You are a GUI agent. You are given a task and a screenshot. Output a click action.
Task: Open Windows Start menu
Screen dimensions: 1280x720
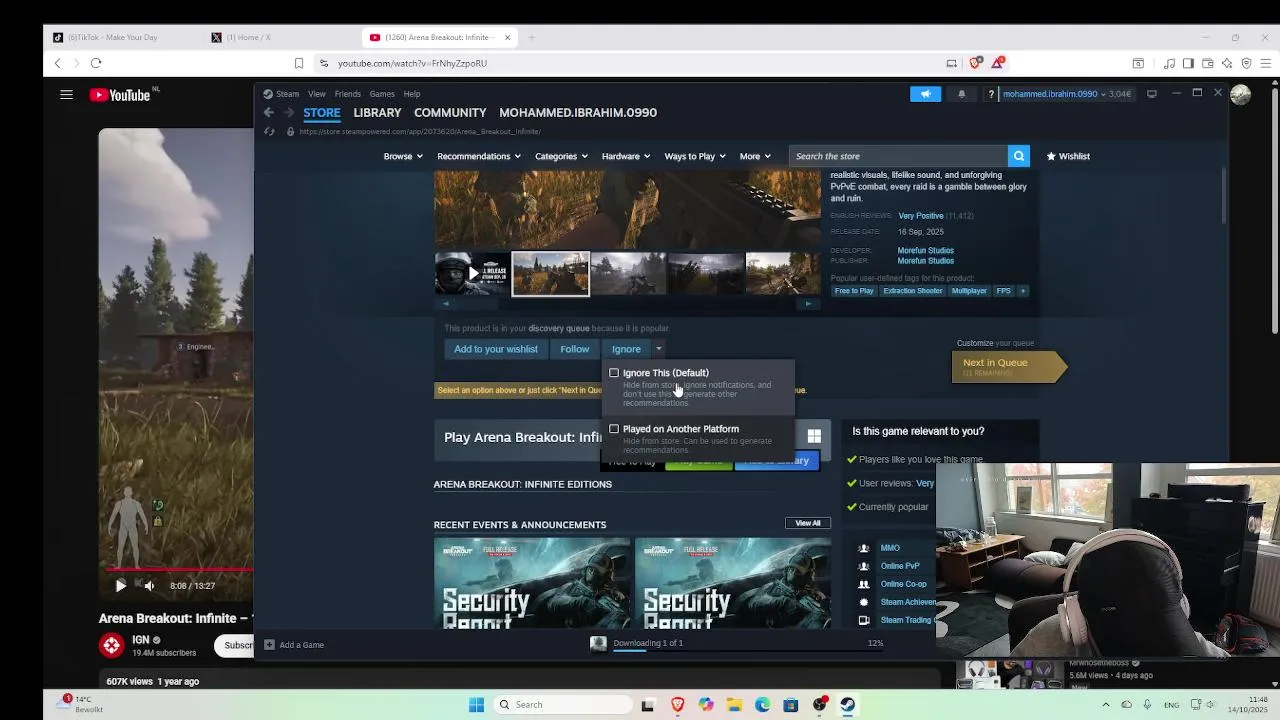[x=476, y=705]
